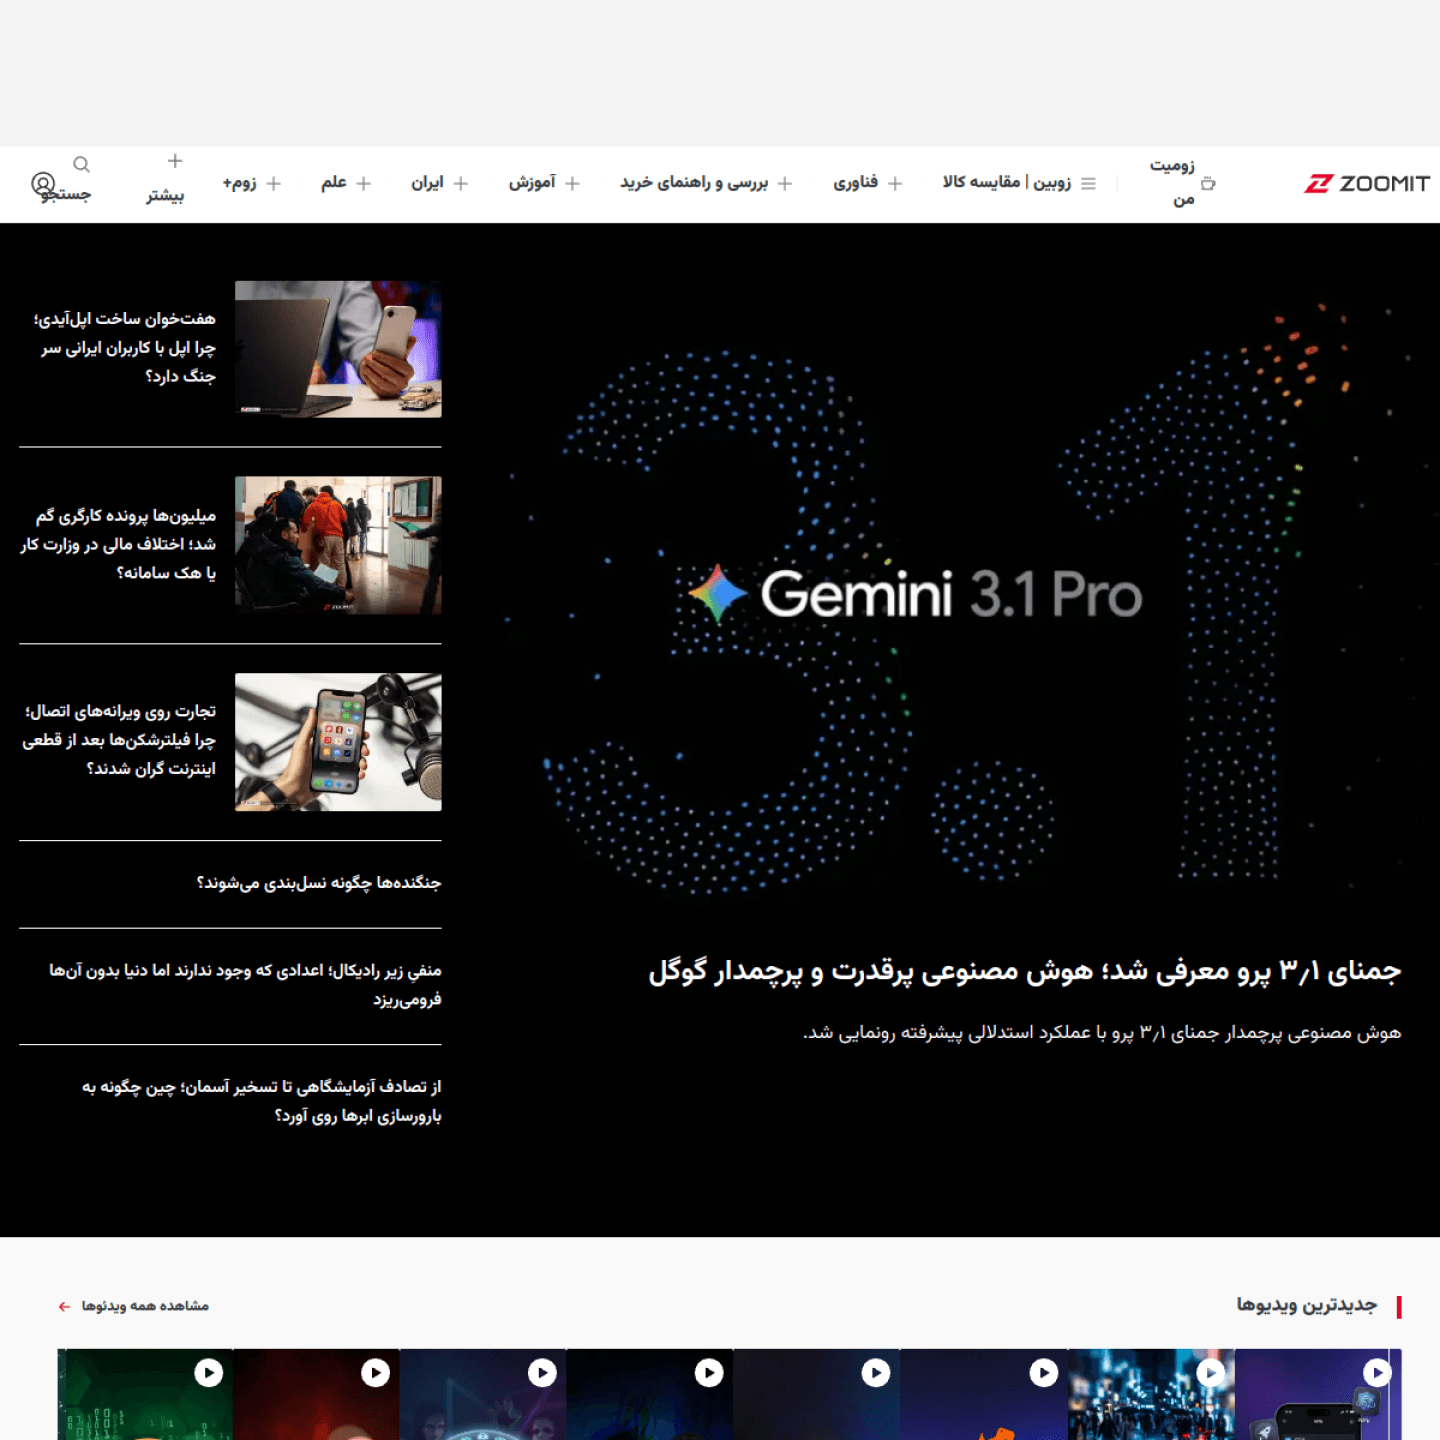Select the ایران menu item
Viewport: 1440px width, 1440px height.
pyautogui.click(x=429, y=183)
